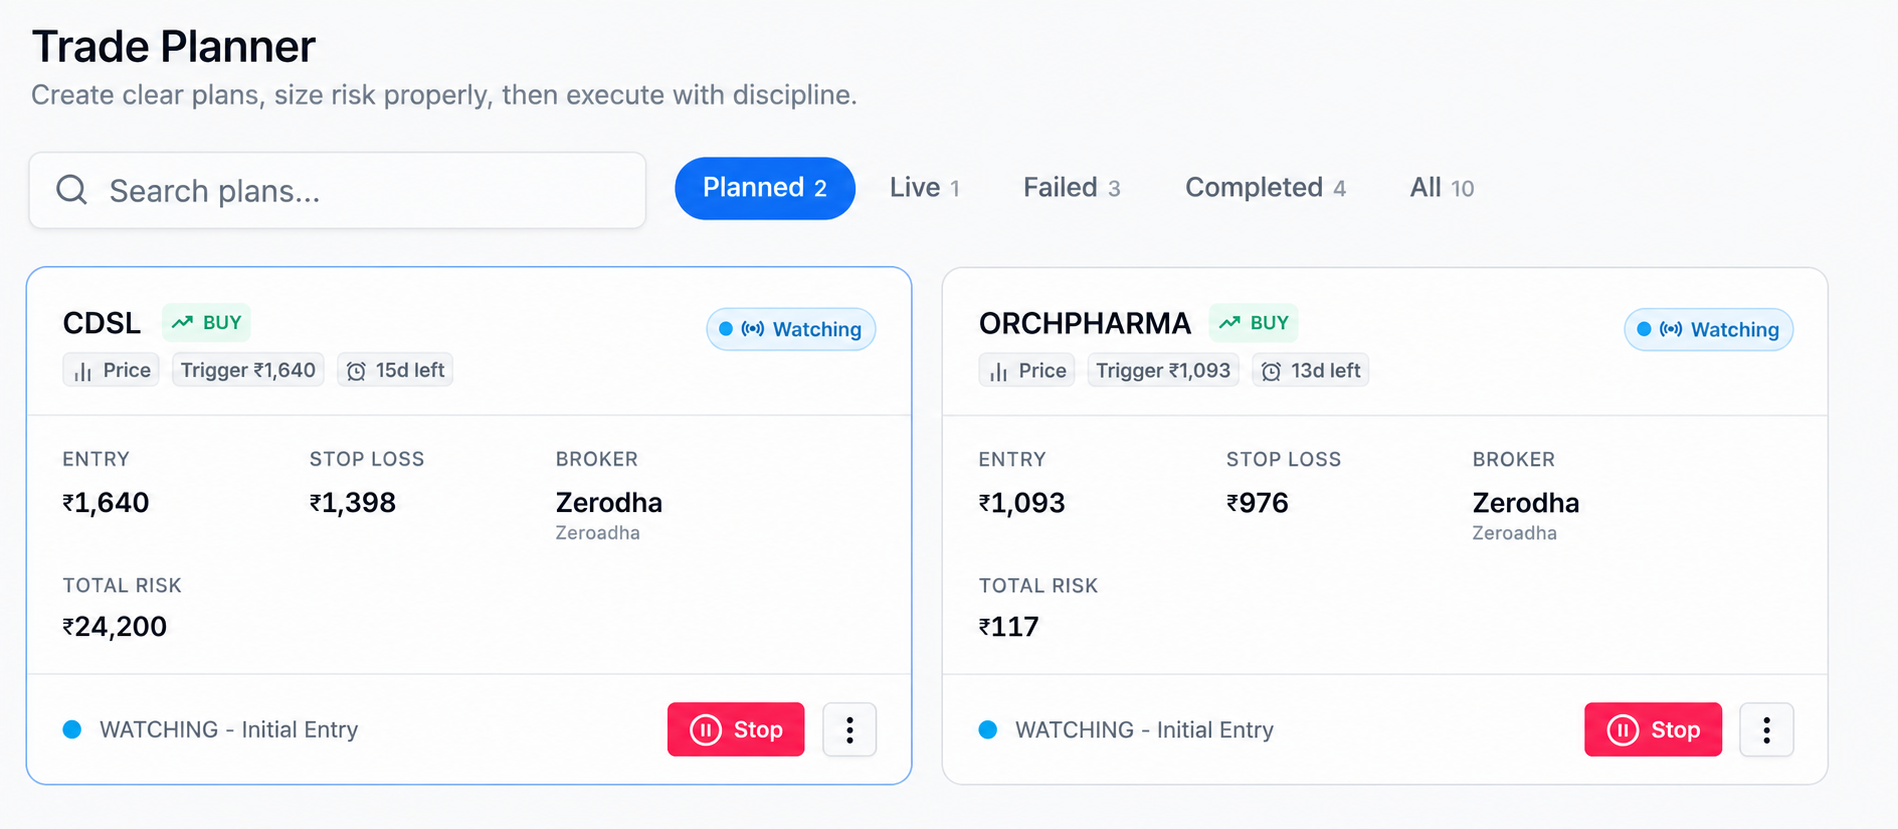Switch to the Live tab

pyautogui.click(x=925, y=188)
